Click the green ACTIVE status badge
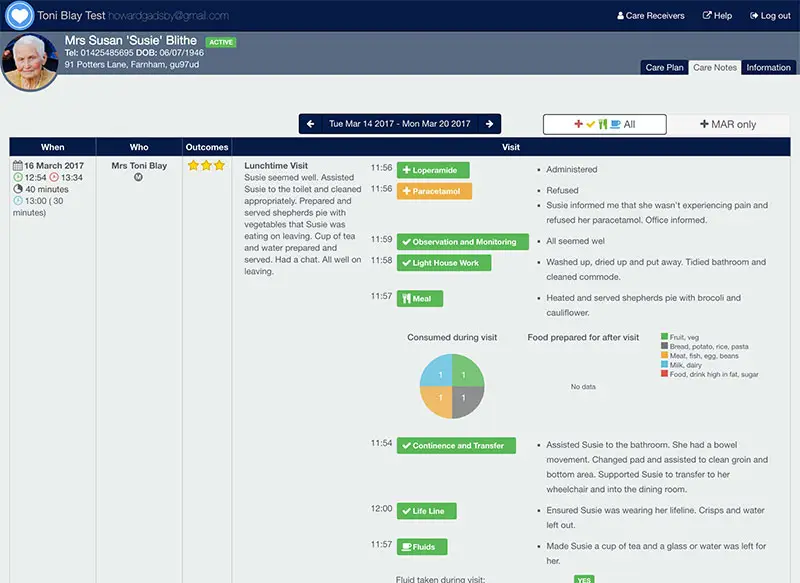Image resolution: width=800 pixels, height=583 pixels. point(221,42)
